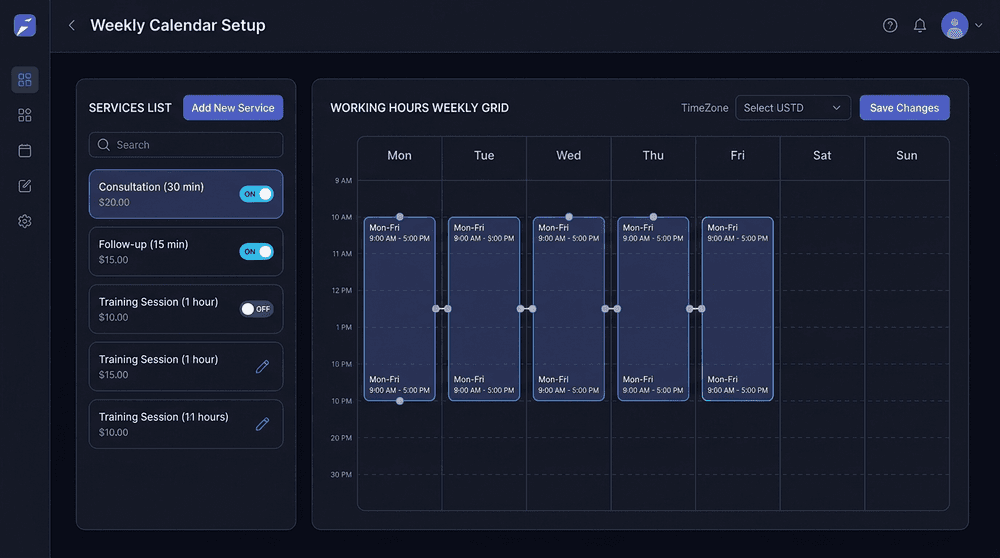Select the Thu column header
This screenshot has height=558, width=1000.
click(653, 156)
